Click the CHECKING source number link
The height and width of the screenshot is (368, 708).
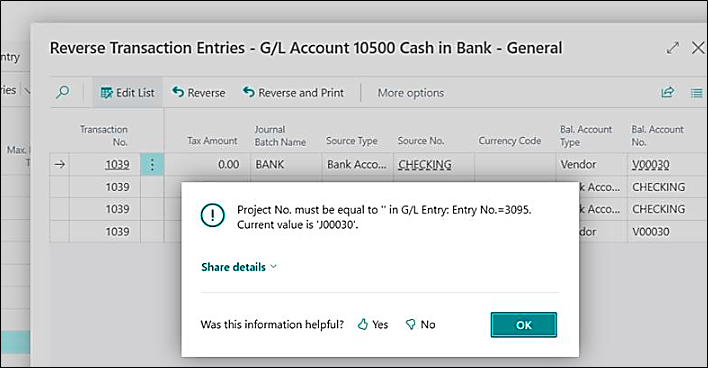[424, 164]
